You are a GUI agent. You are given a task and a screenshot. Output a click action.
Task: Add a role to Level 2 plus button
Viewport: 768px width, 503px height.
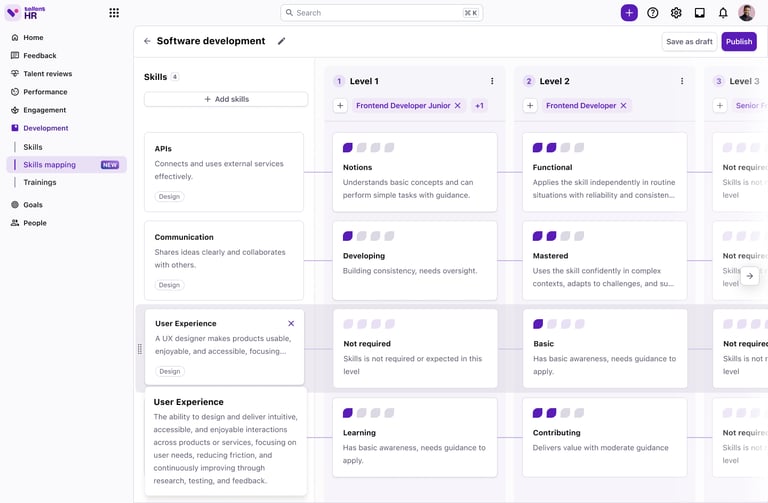(x=530, y=105)
